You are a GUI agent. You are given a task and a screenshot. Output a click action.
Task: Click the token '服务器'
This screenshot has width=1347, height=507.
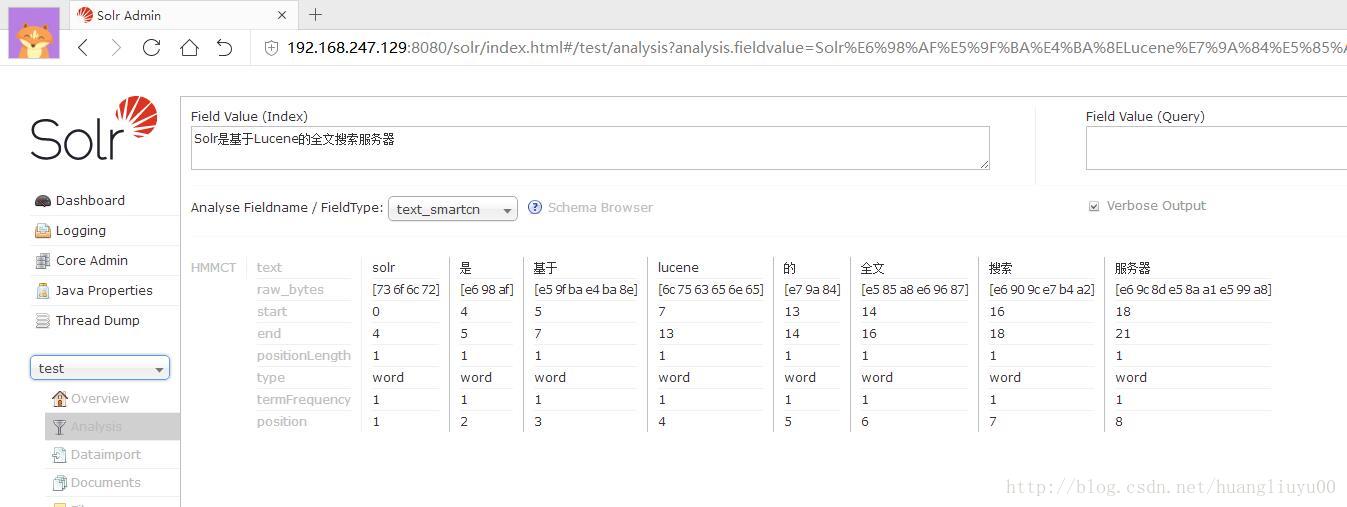(x=1133, y=267)
